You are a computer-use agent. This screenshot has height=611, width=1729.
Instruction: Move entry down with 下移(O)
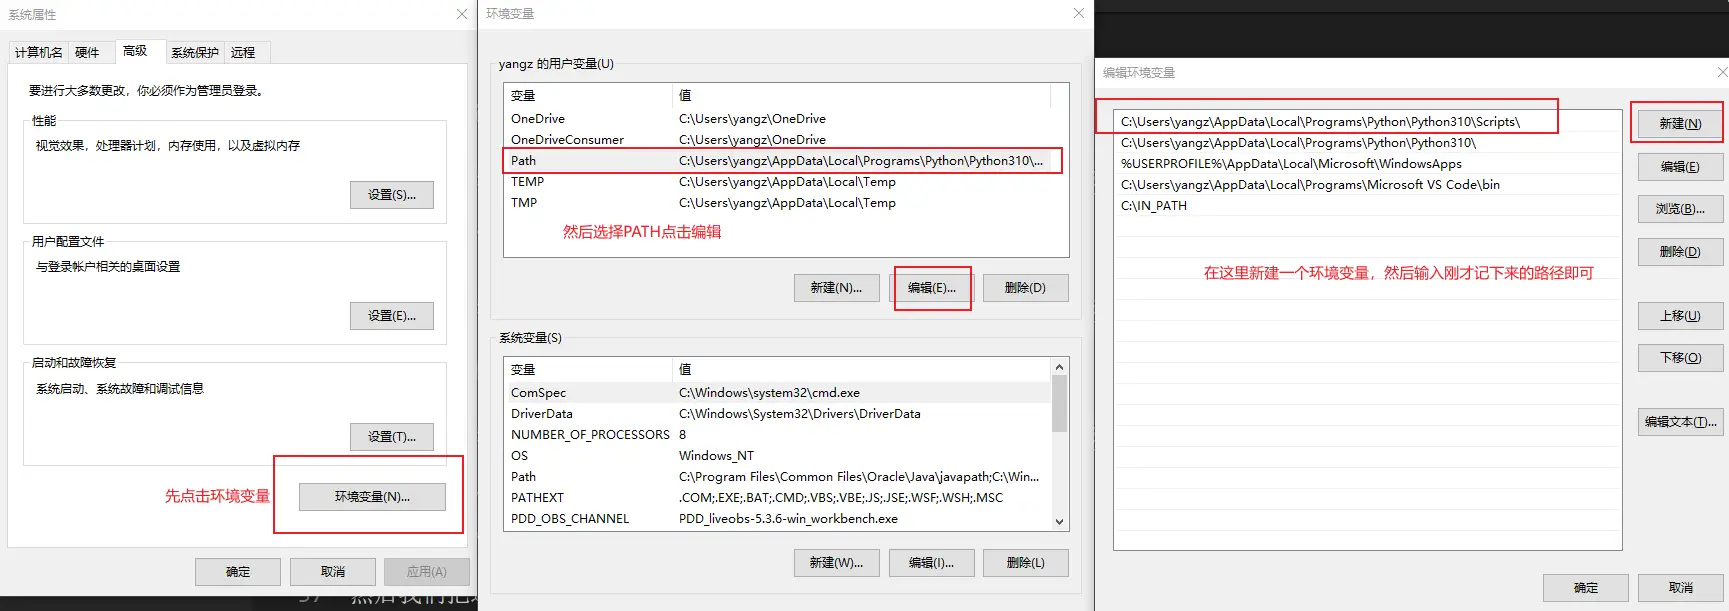click(1680, 358)
